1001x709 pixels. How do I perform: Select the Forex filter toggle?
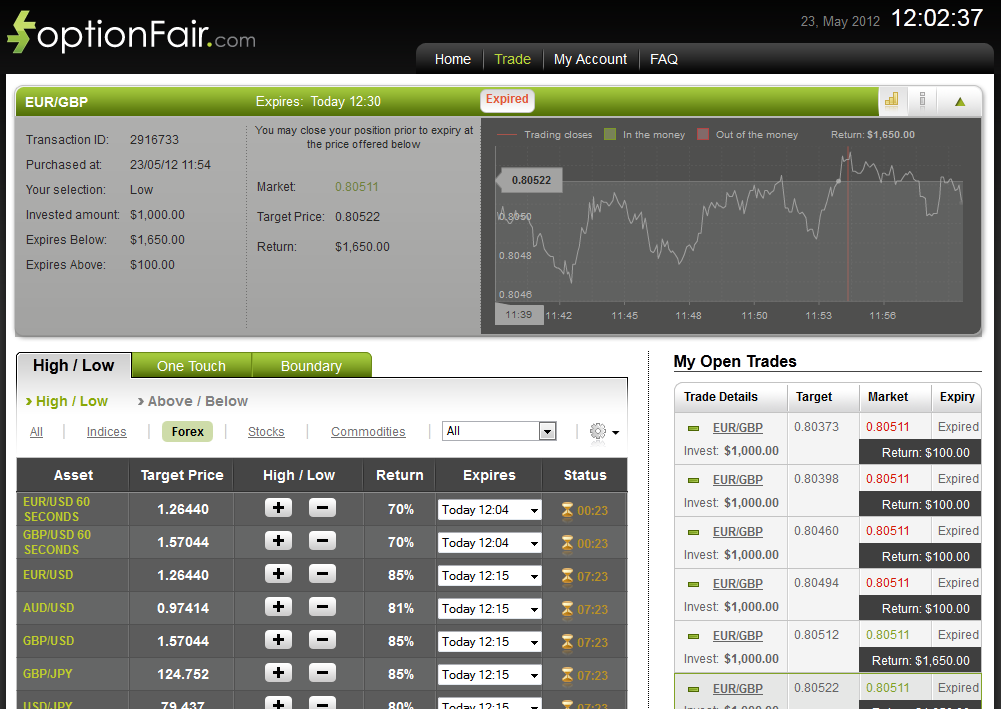click(187, 431)
